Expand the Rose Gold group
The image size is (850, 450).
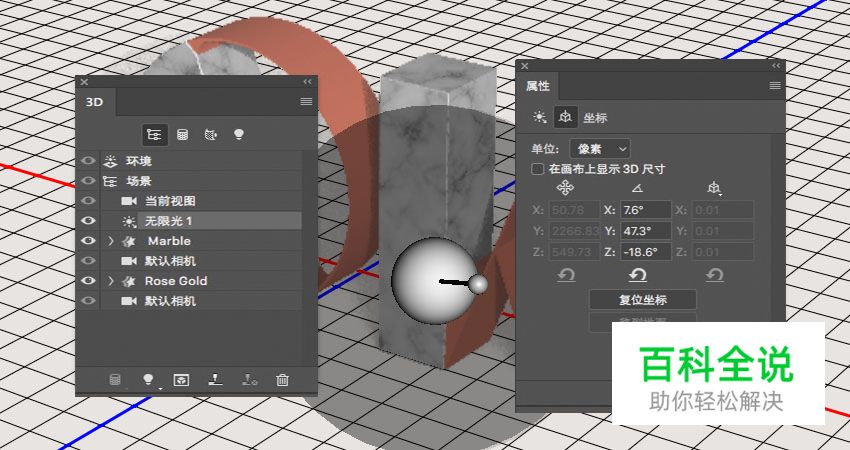(110, 281)
